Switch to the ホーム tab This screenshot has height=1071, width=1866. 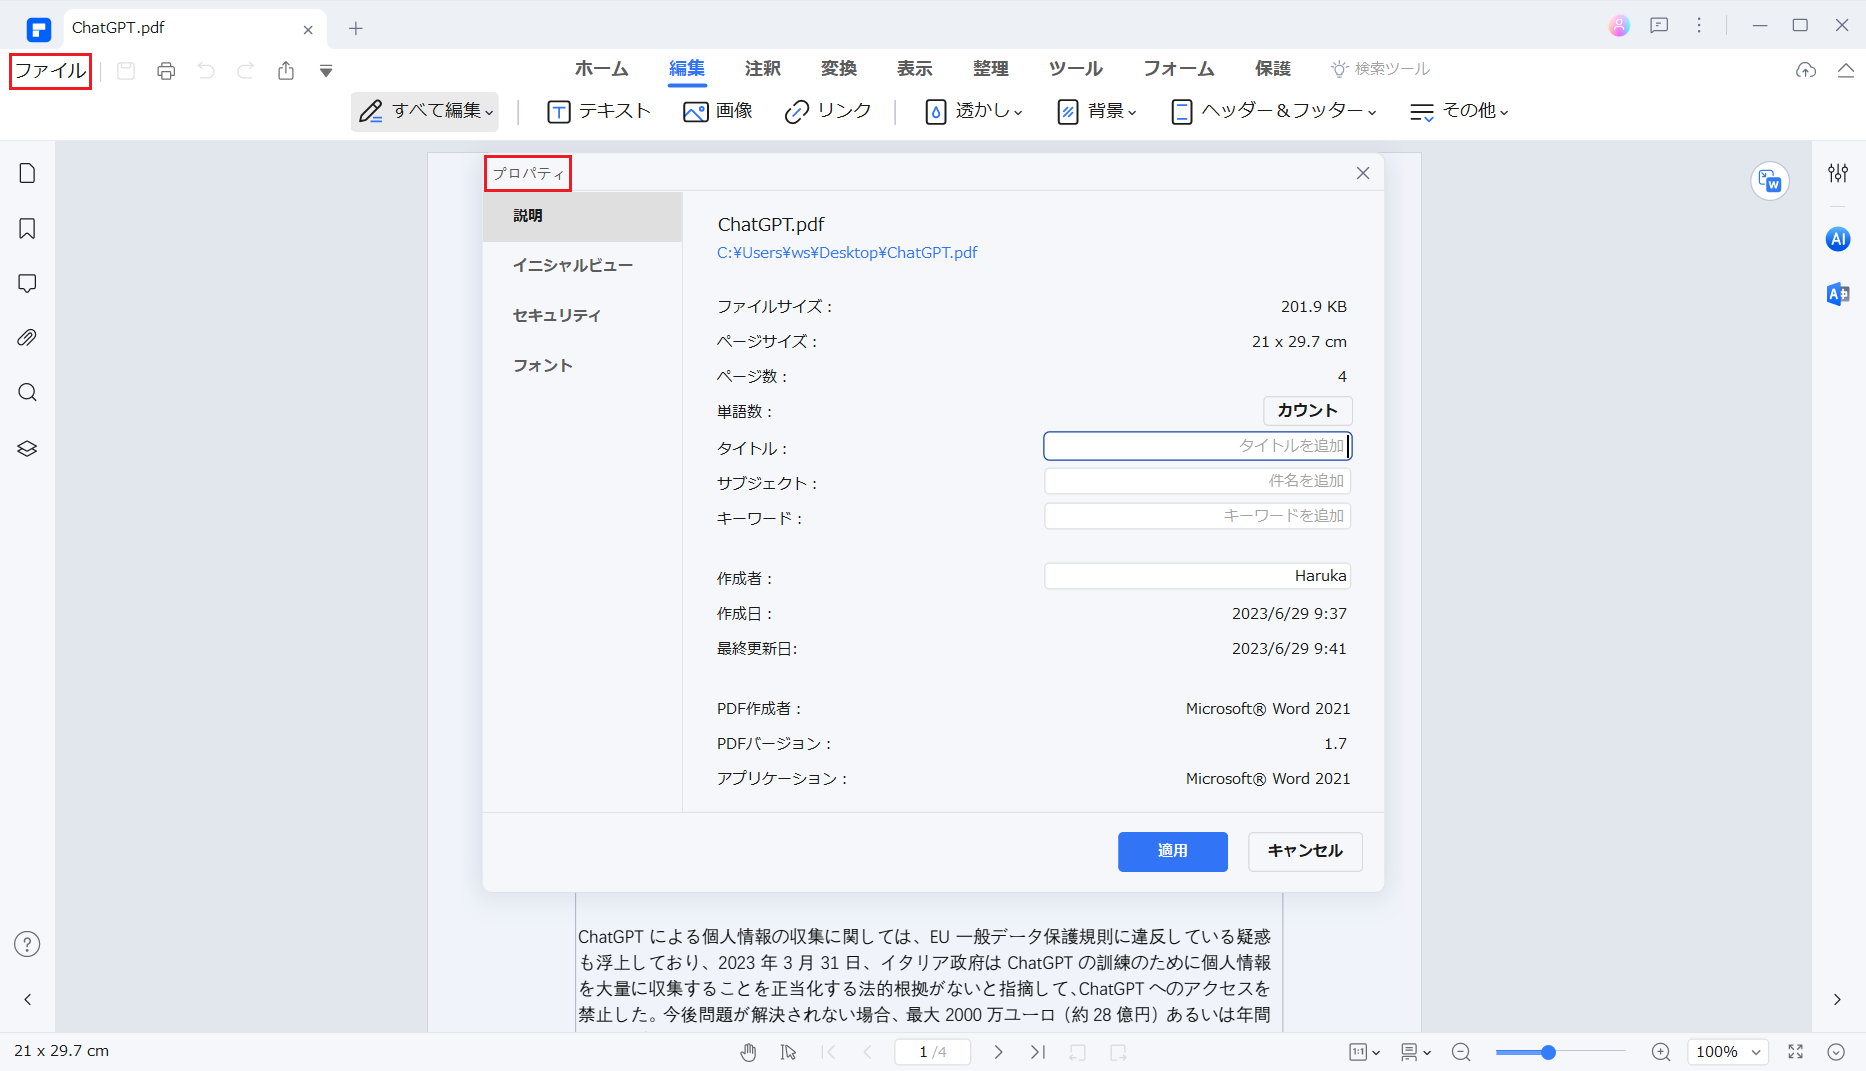point(601,68)
